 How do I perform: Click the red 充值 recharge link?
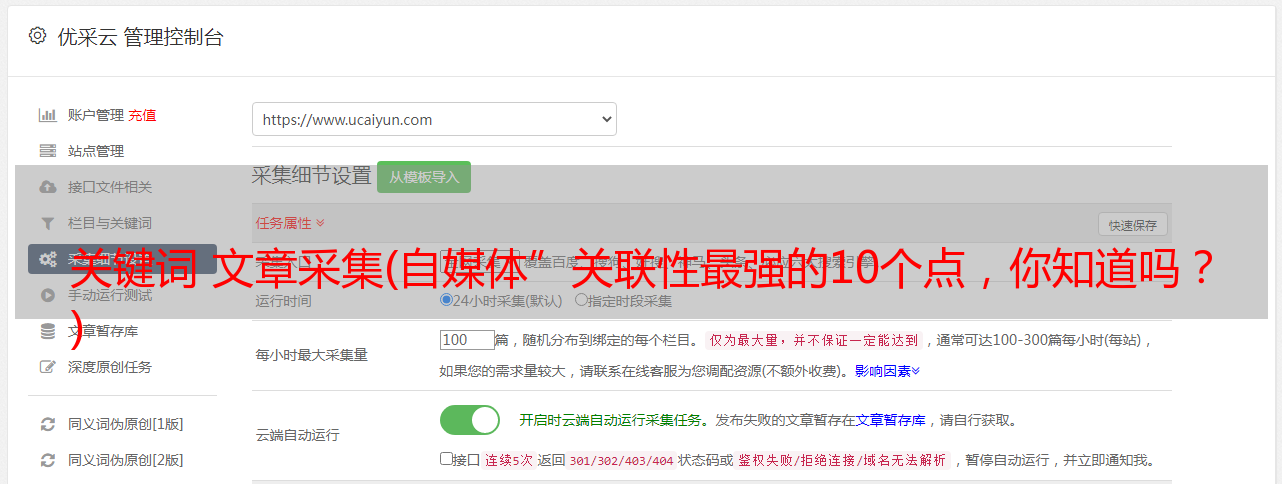coord(142,115)
